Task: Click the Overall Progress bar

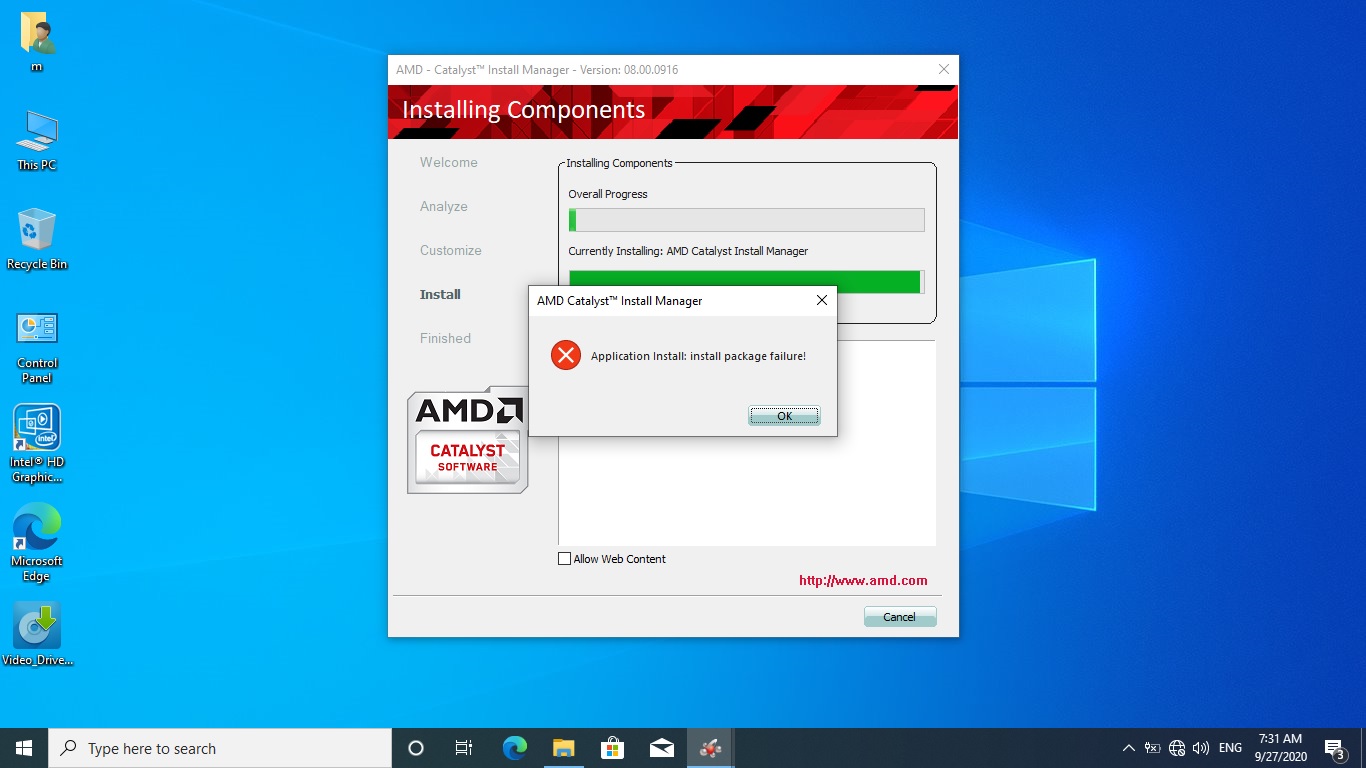Action: (746, 220)
